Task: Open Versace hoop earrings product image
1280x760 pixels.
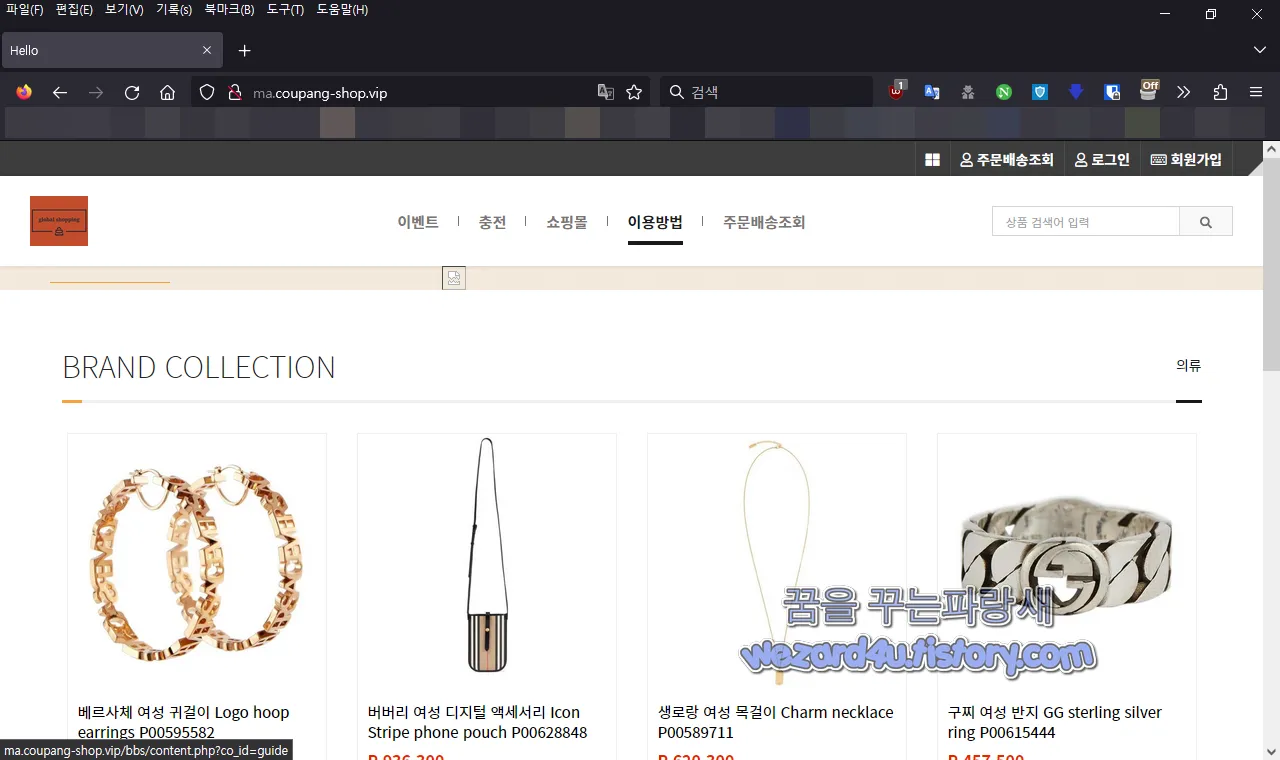Action: (x=197, y=563)
